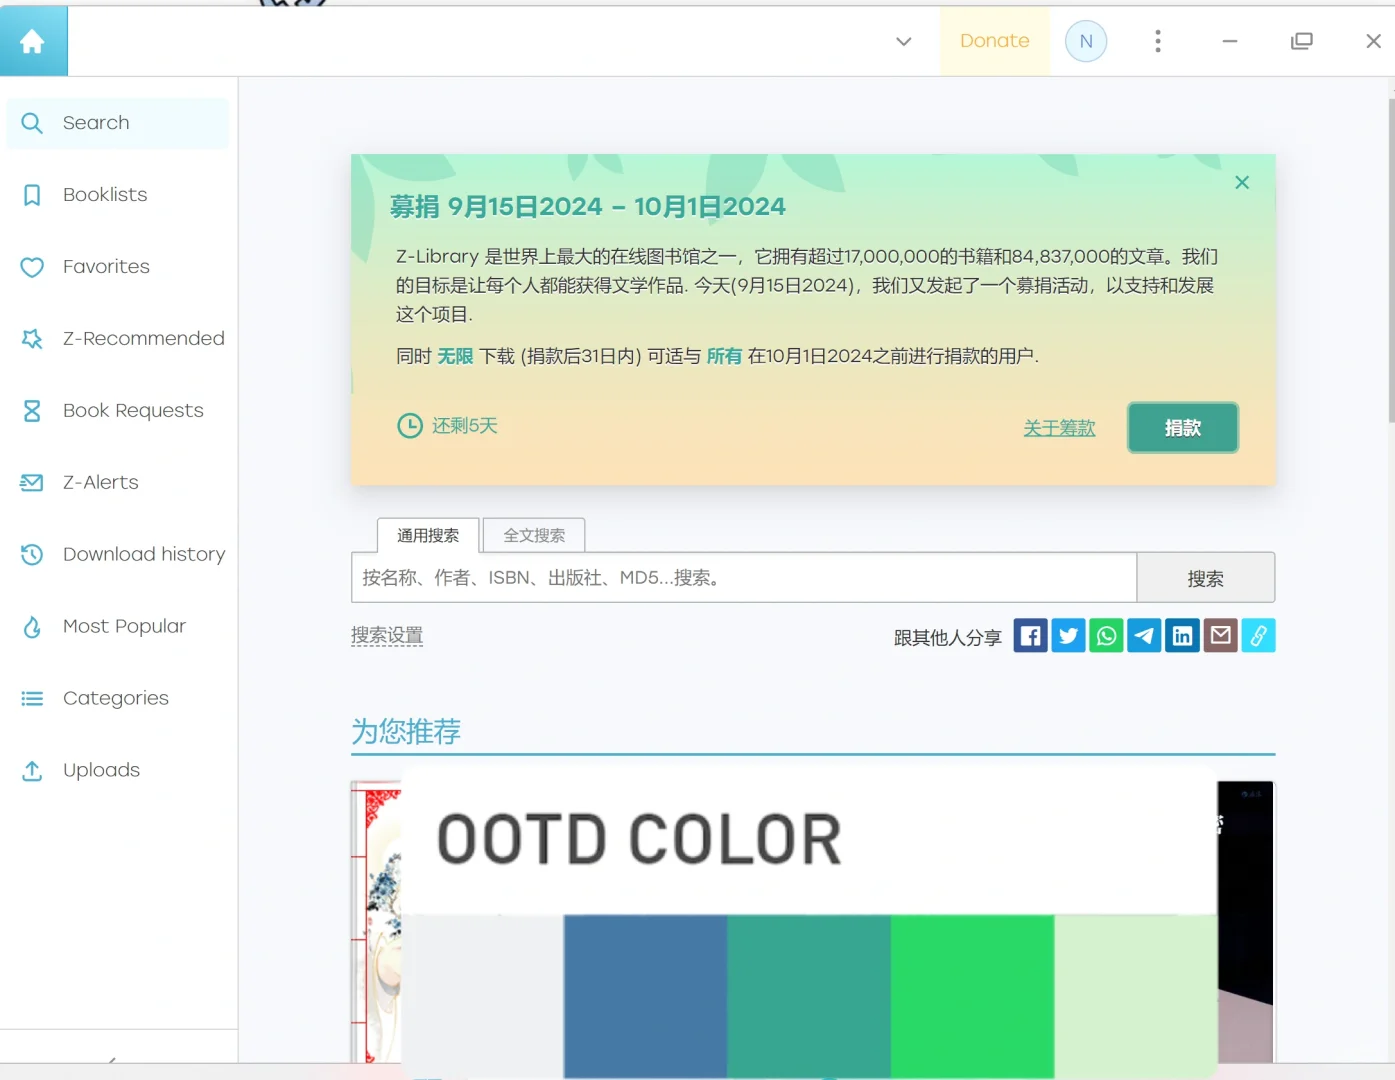Screen dimensions: 1395x1080
Task: Click the Favorites heart icon
Action: click(32, 267)
